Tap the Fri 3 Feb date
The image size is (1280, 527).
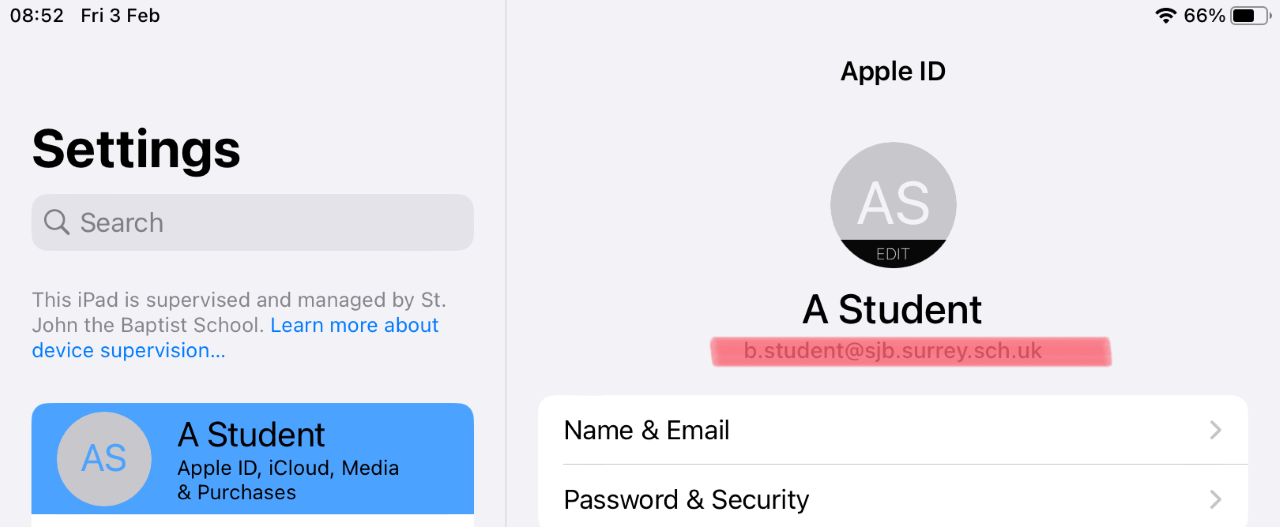tap(120, 16)
